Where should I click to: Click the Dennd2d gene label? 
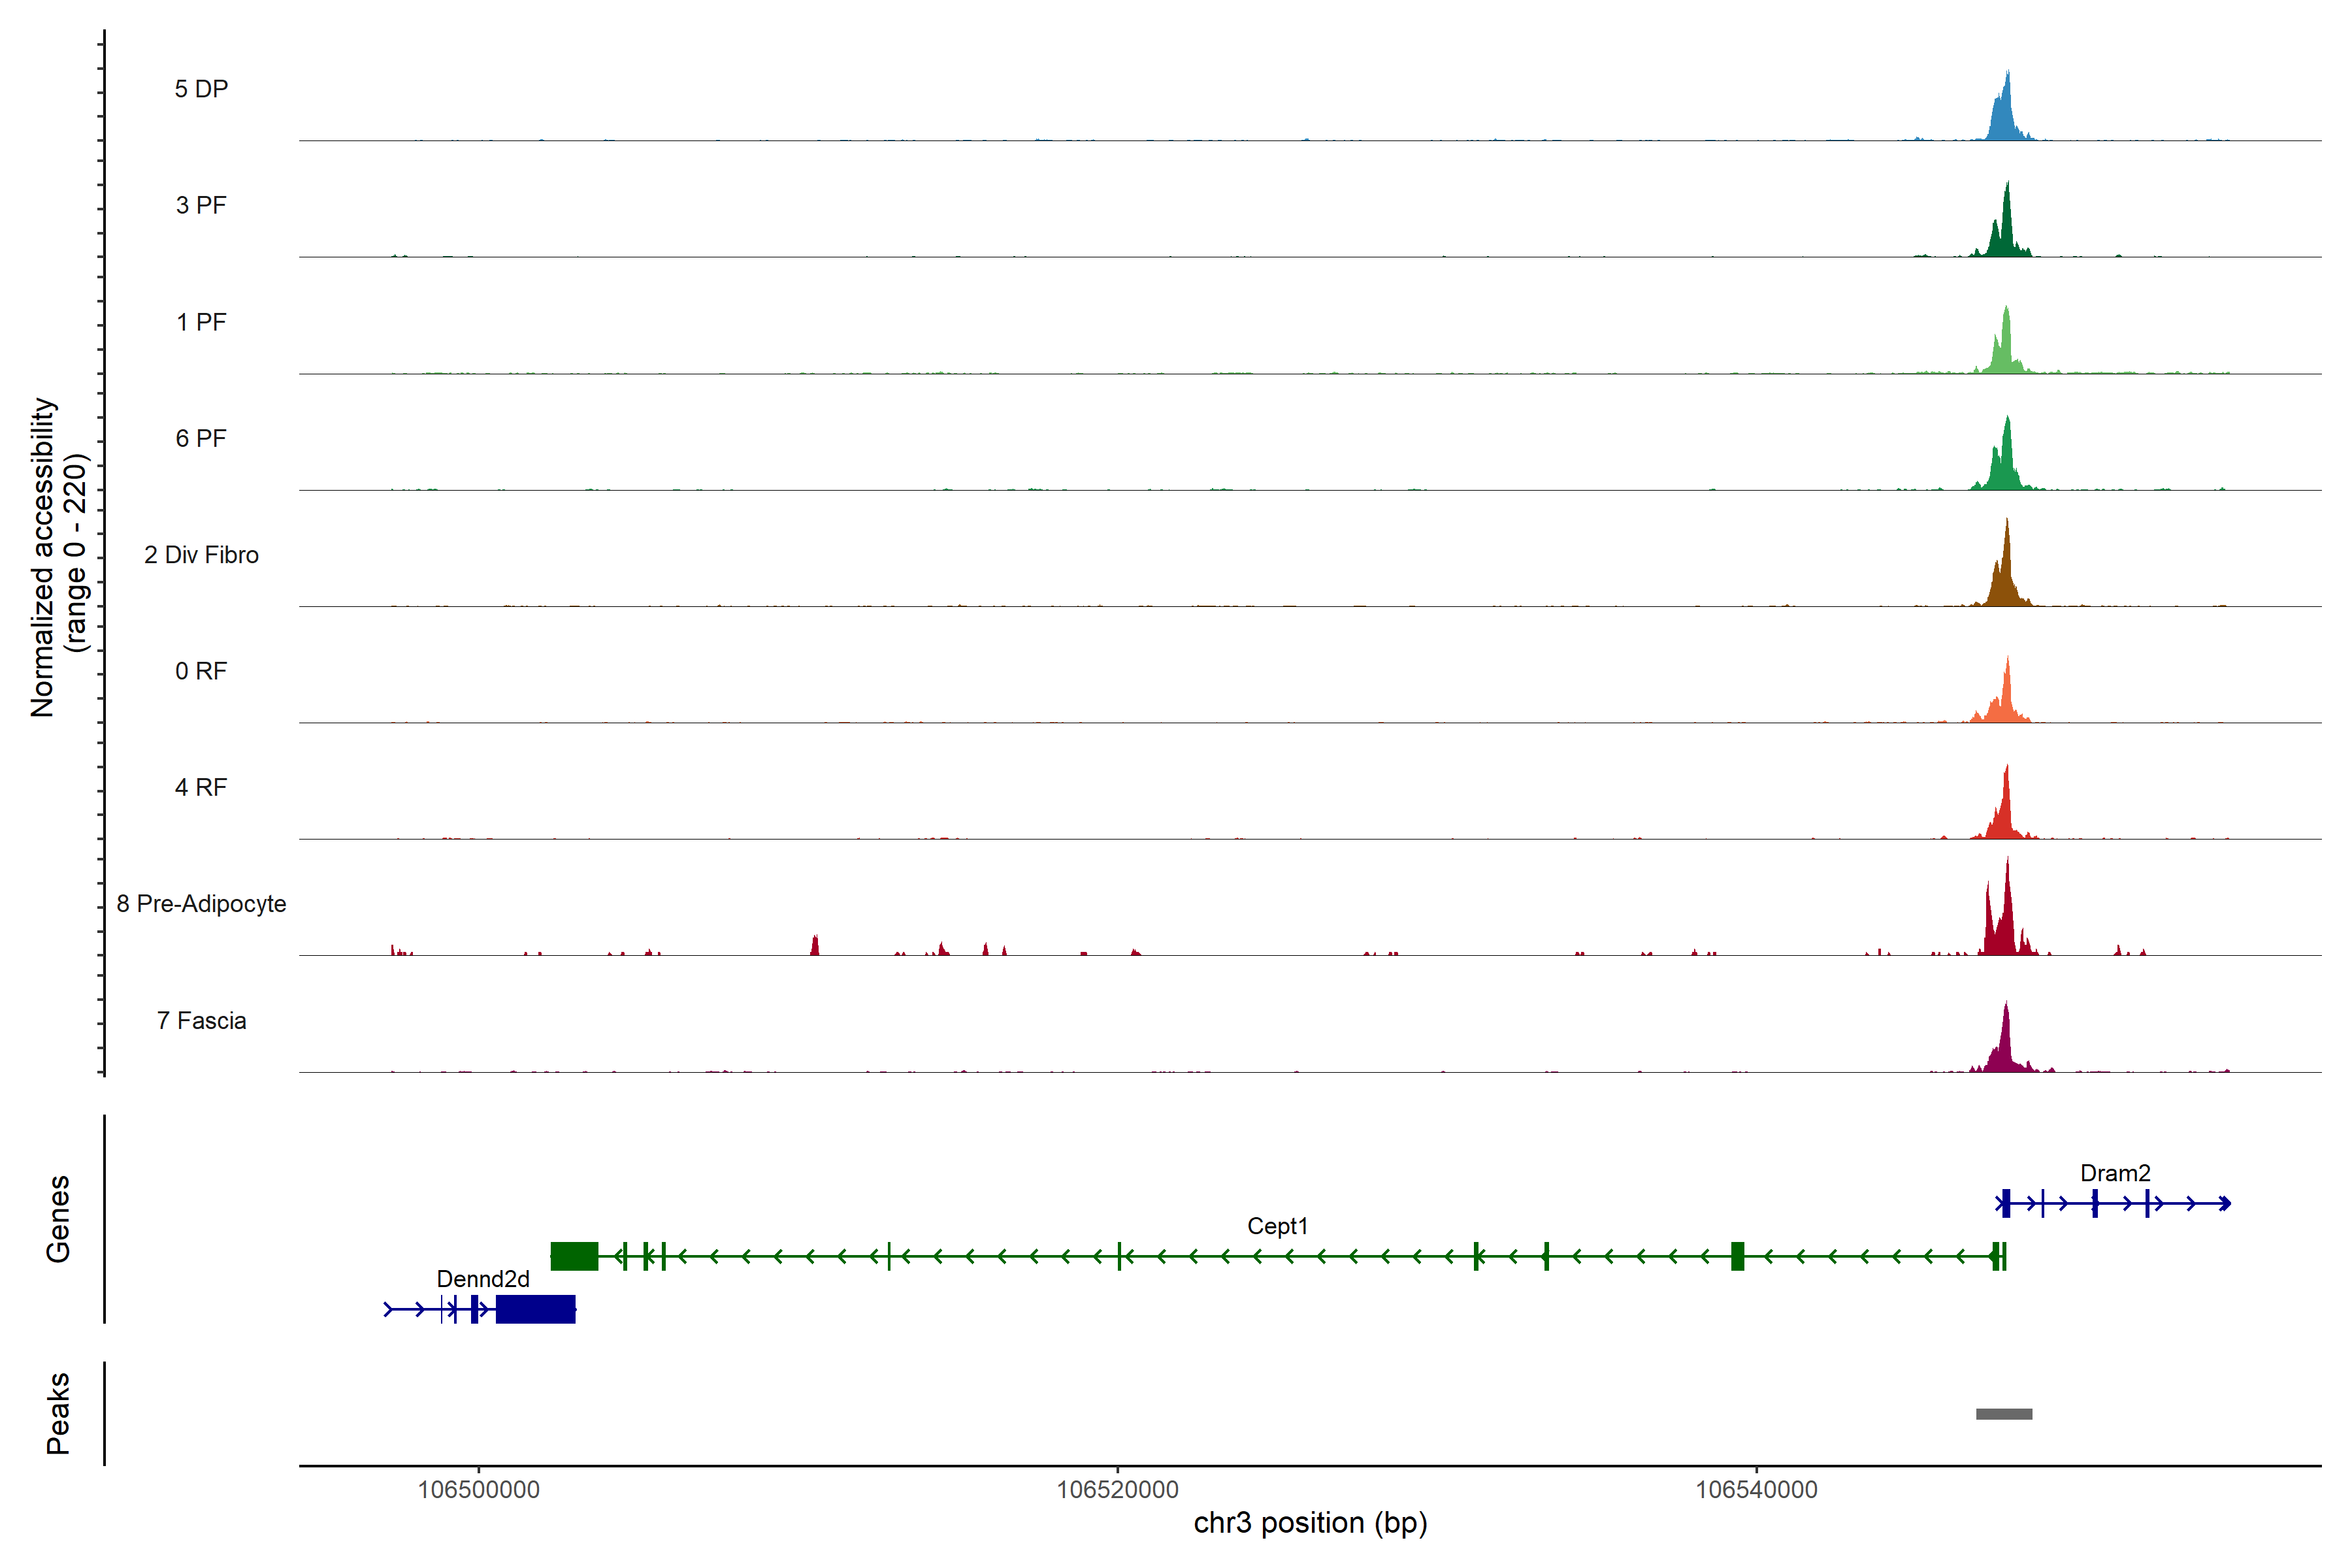pyautogui.click(x=483, y=1279)
